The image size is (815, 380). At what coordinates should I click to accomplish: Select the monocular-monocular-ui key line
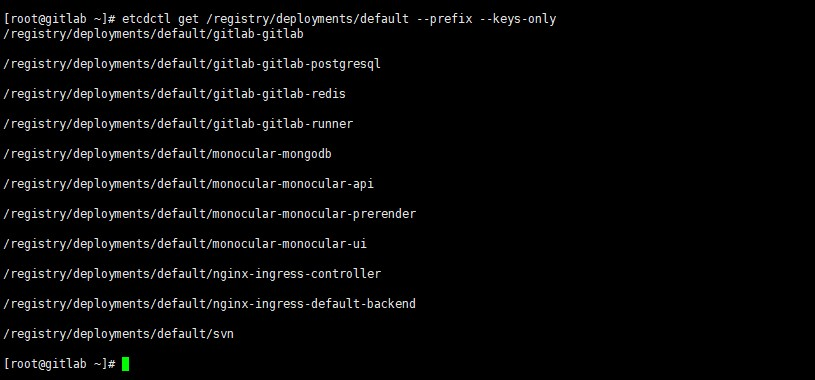click(185, 244)
